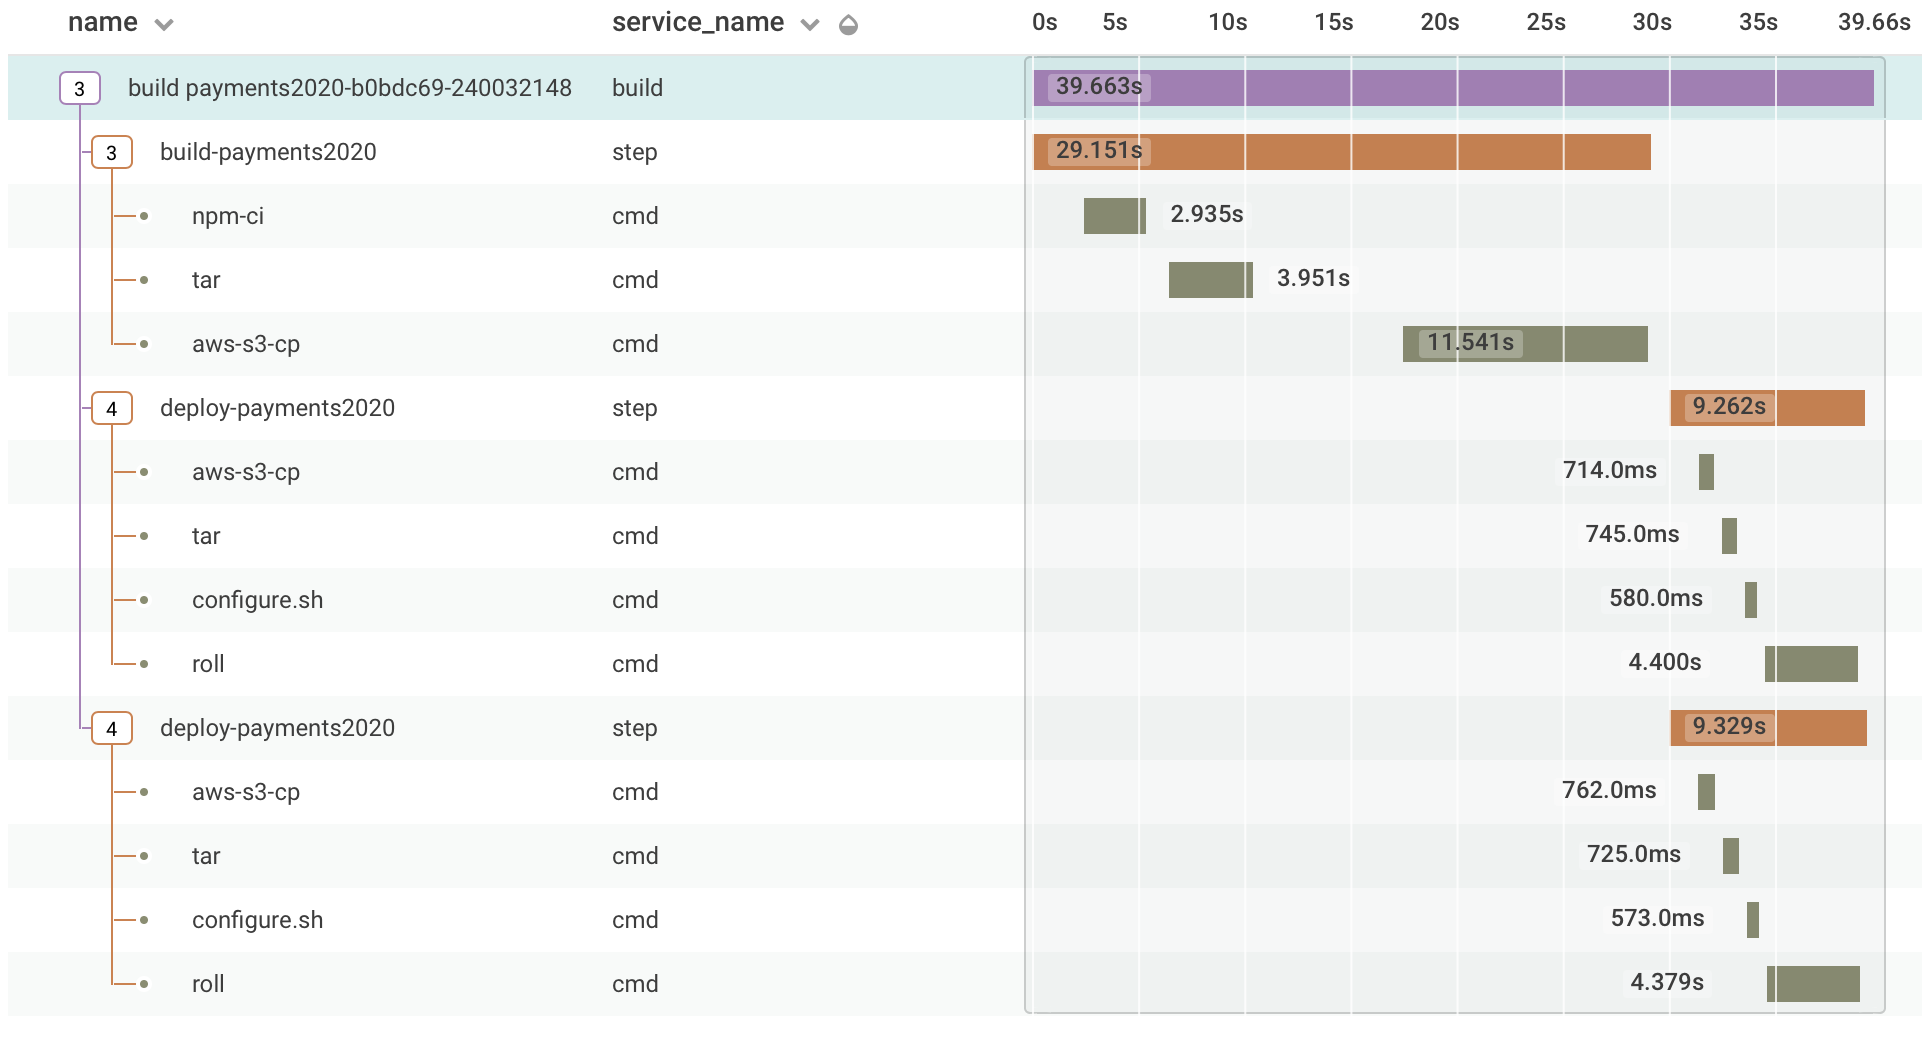Click the name column header text

tap(103, 23)
